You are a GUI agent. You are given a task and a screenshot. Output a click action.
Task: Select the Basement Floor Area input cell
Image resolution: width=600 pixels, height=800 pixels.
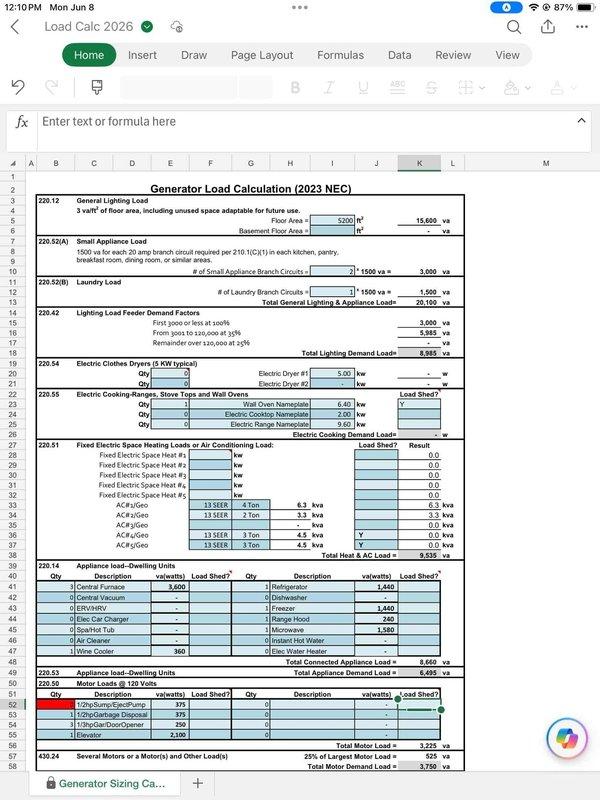pos(332,231)
